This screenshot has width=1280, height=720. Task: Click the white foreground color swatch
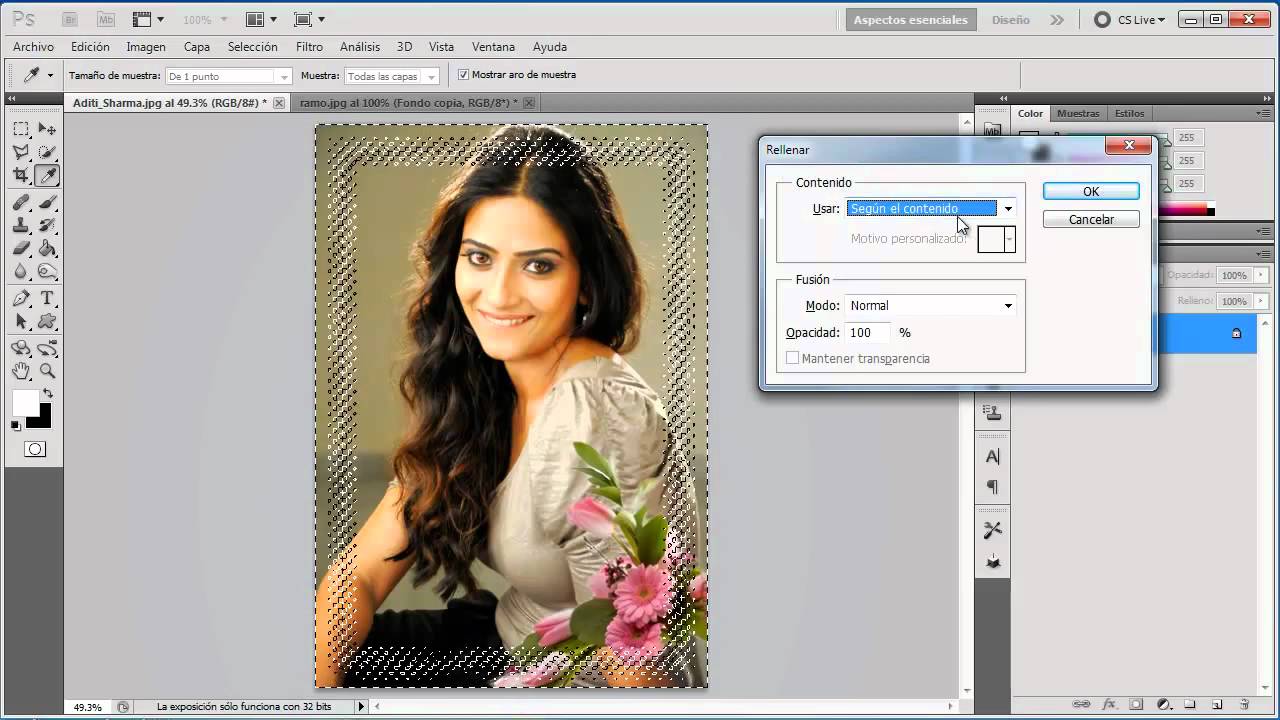[x=24, y=402]
